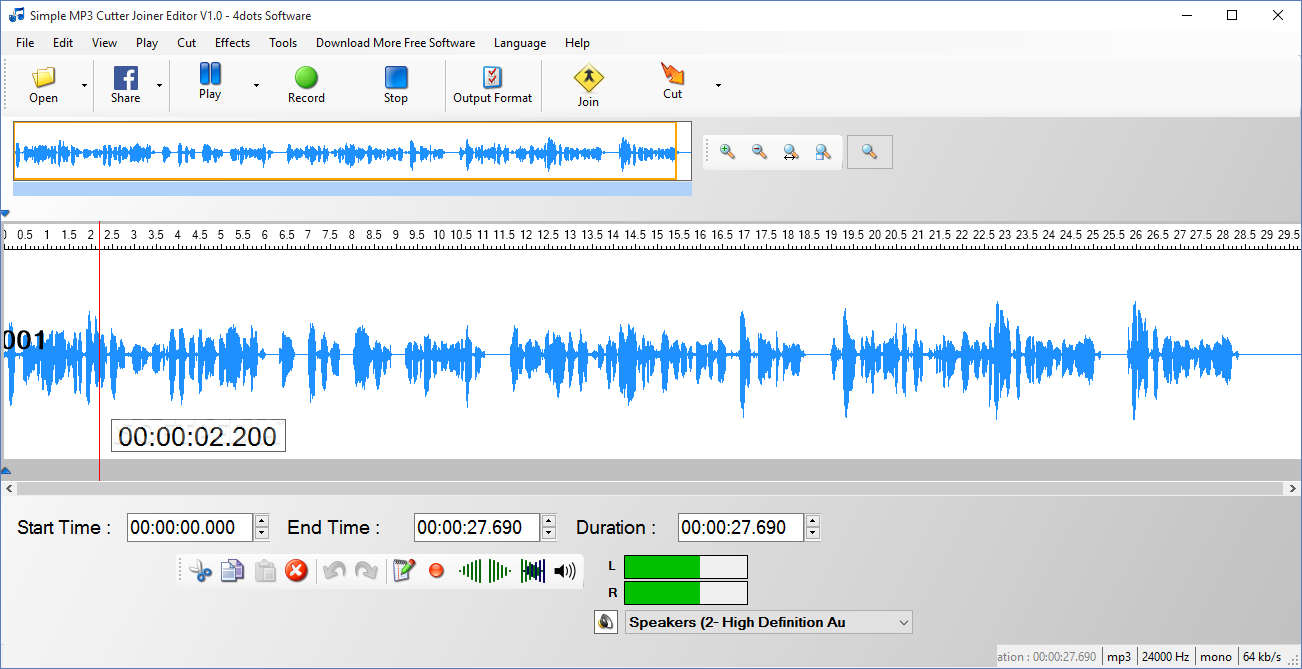Click the notepad edit icon
The width and height of the screenshot is (1302, 669).
[x=404, y=571]
